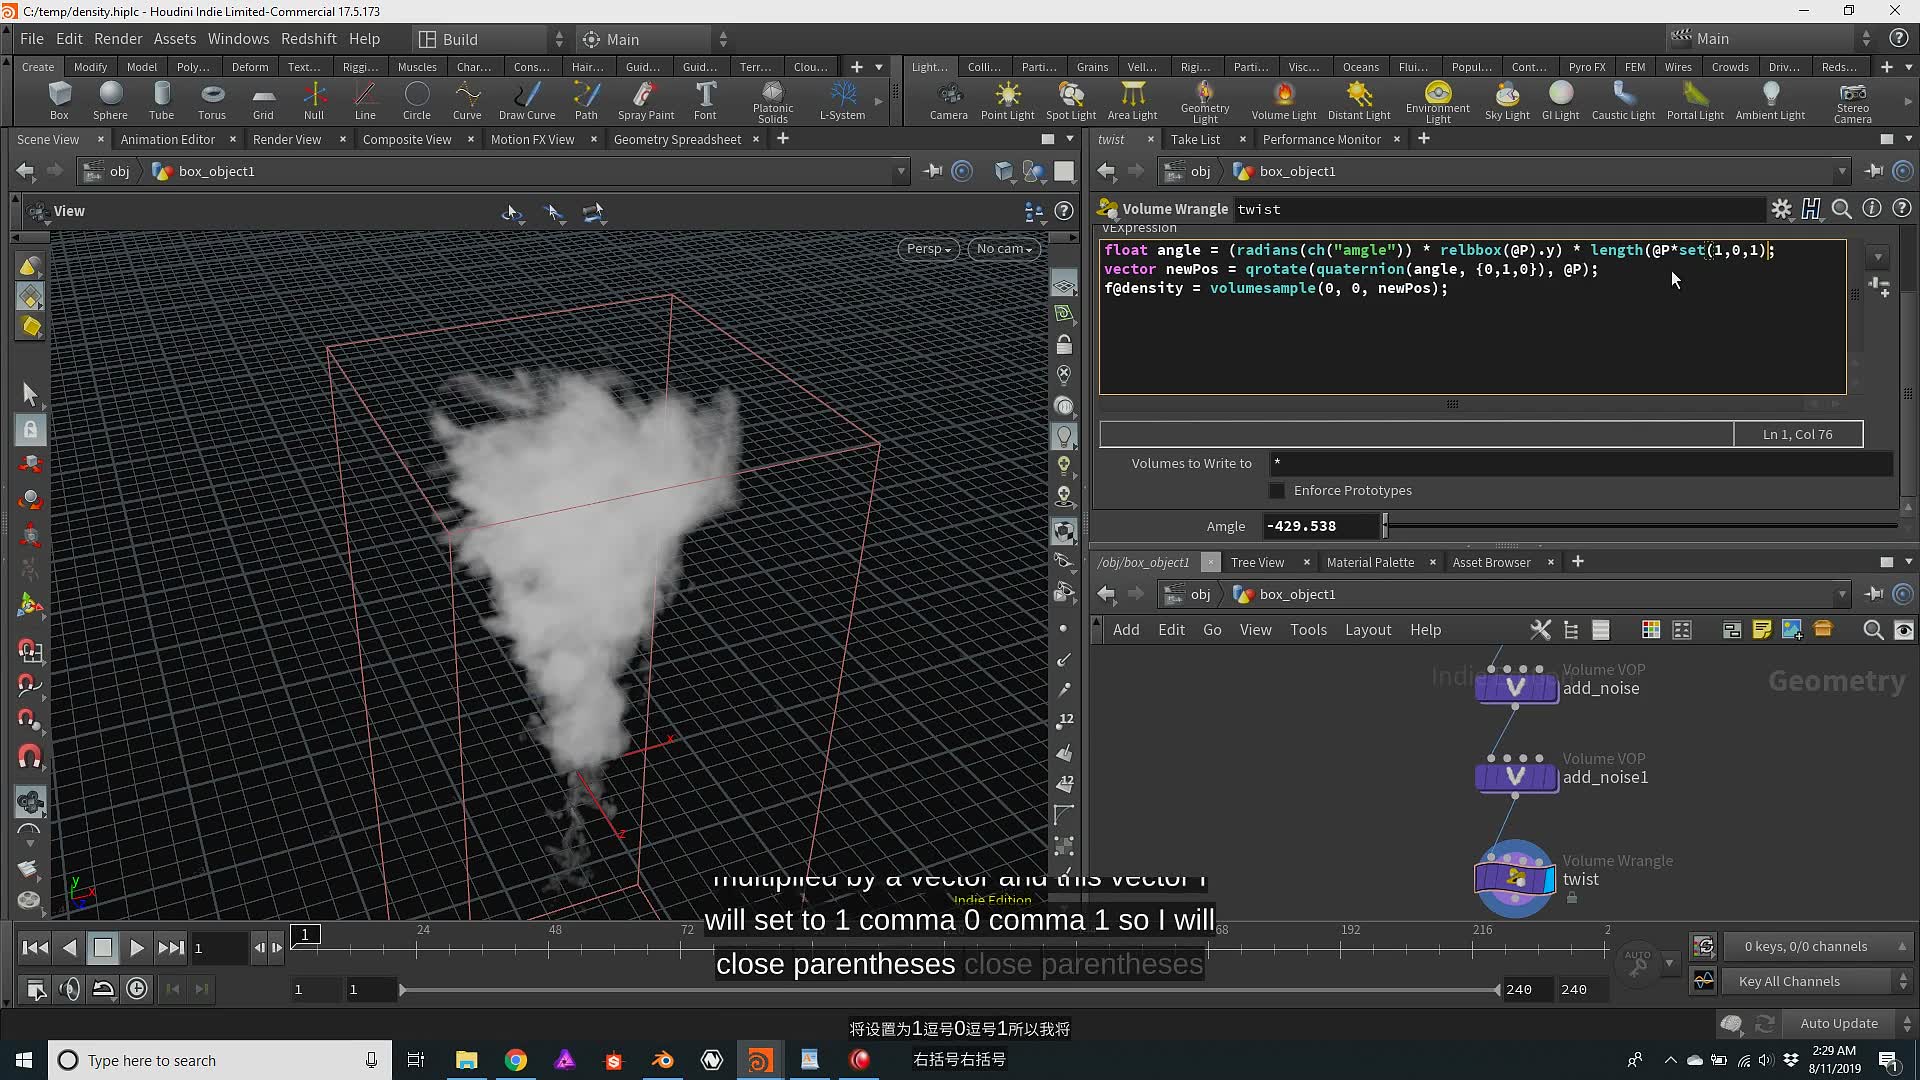Viewport: 1920px width, 1080px height.
Task: Select the Spray Paint tool
Action: click(646, 101)
